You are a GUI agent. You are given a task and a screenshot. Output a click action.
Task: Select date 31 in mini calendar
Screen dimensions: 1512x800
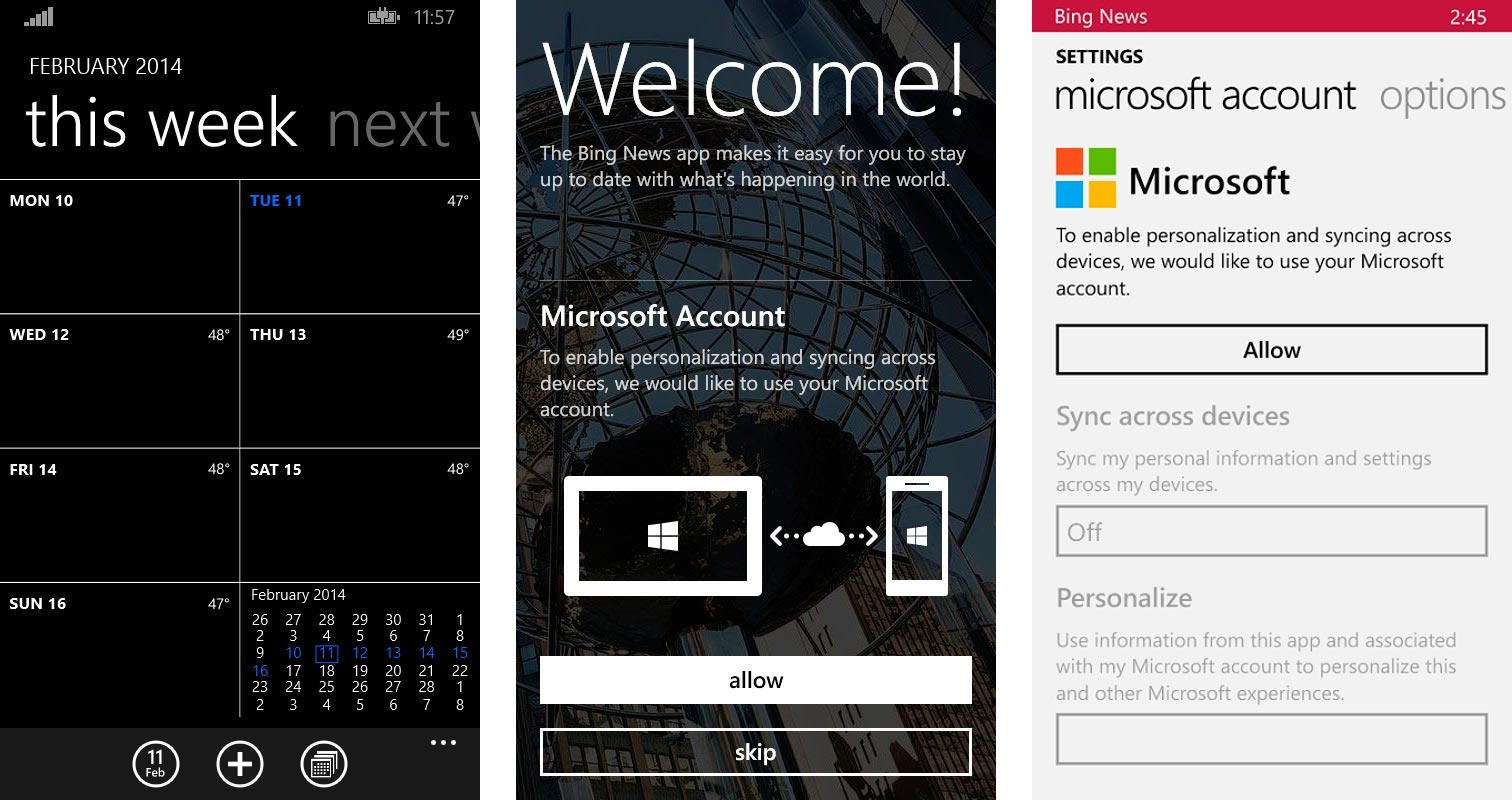427,619
